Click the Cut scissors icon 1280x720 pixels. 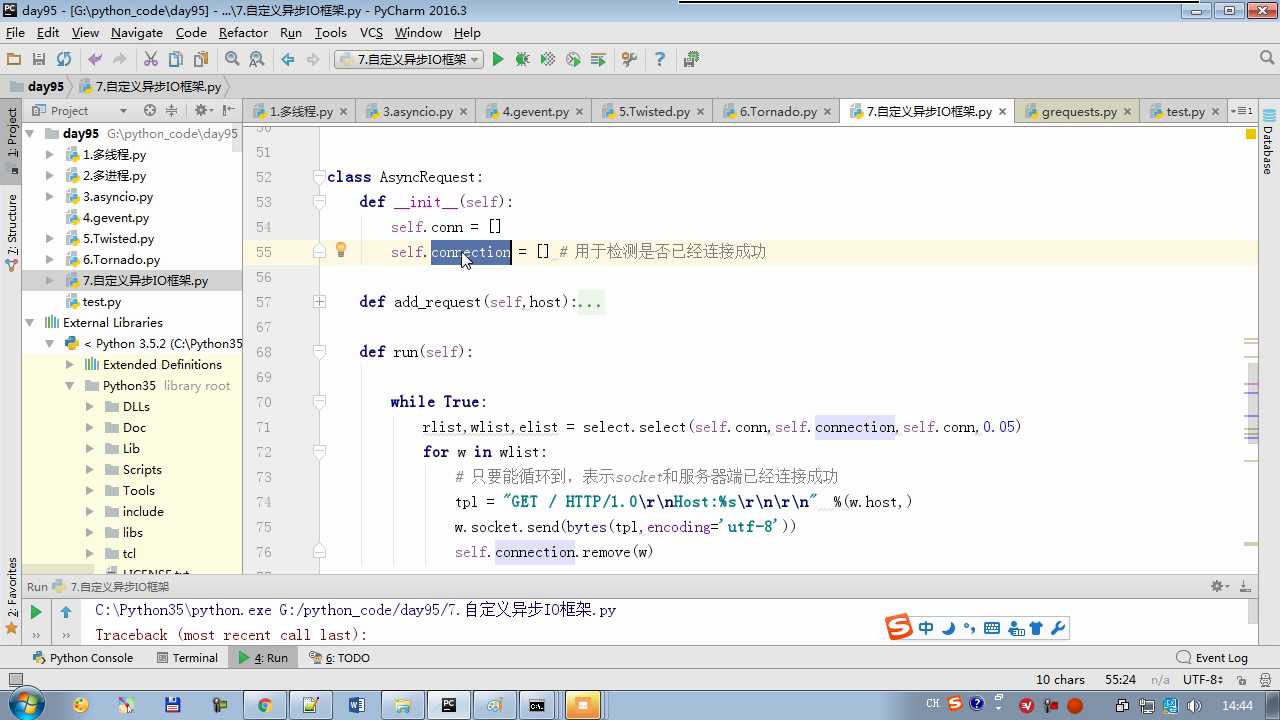tap(151, 60)
